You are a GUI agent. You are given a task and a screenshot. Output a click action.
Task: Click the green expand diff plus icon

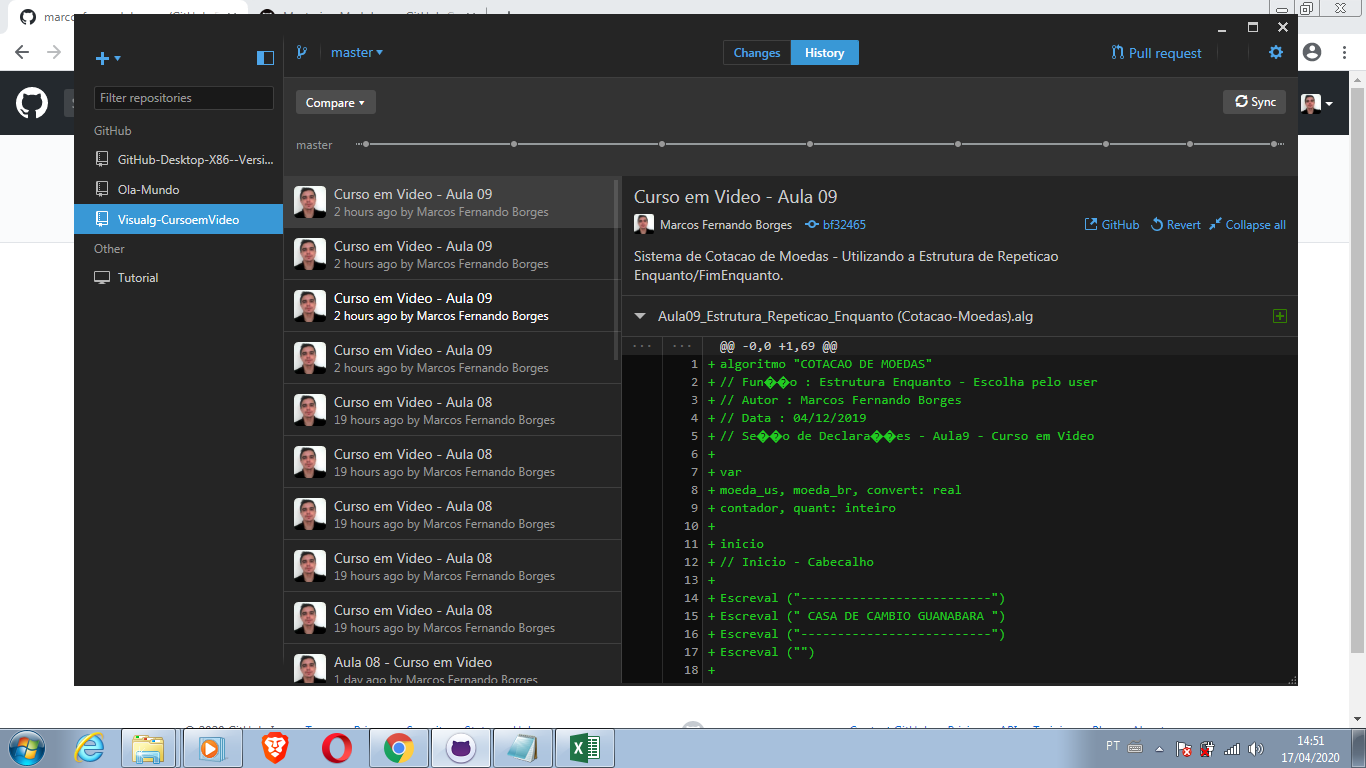click(x=1279, y=315)
